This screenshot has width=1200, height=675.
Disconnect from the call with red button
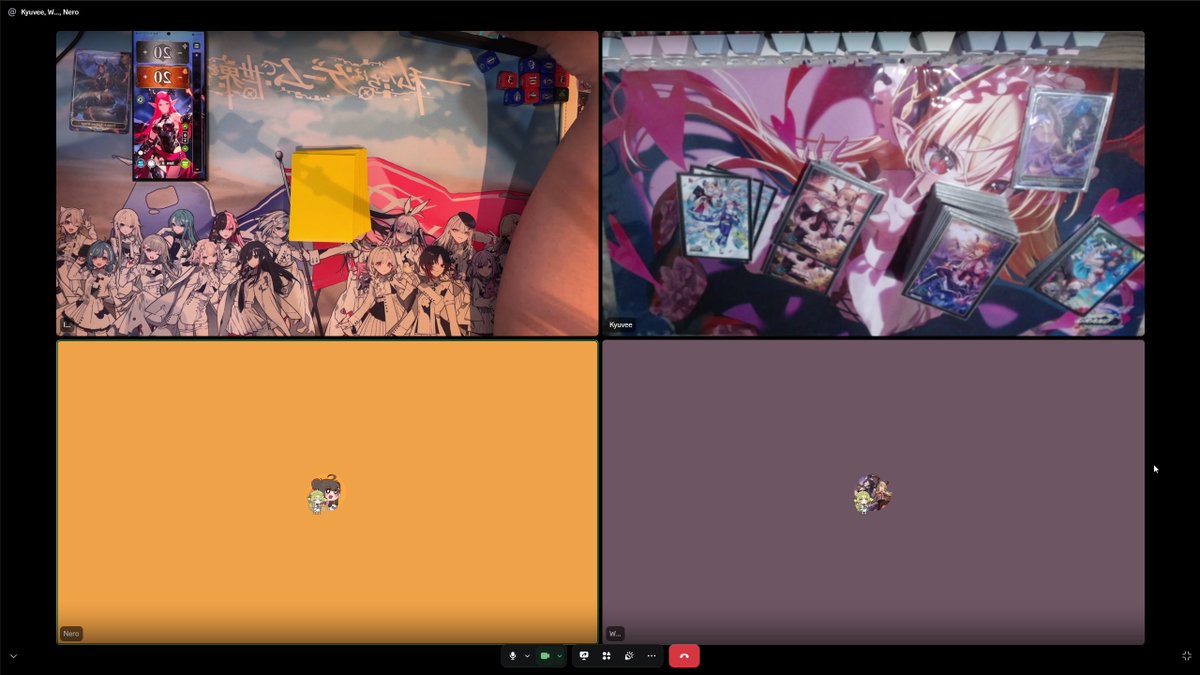(684, 656)
